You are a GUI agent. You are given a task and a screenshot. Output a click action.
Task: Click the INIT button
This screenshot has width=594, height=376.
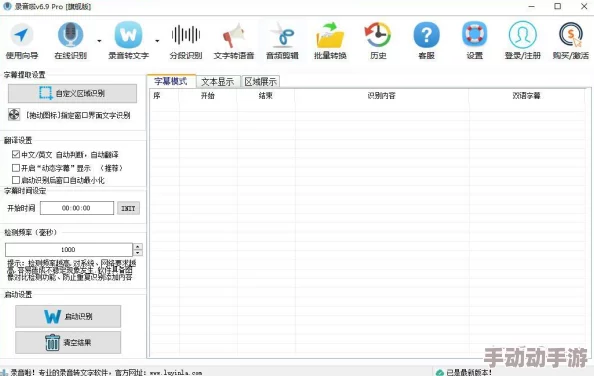[x=128, y=208]
